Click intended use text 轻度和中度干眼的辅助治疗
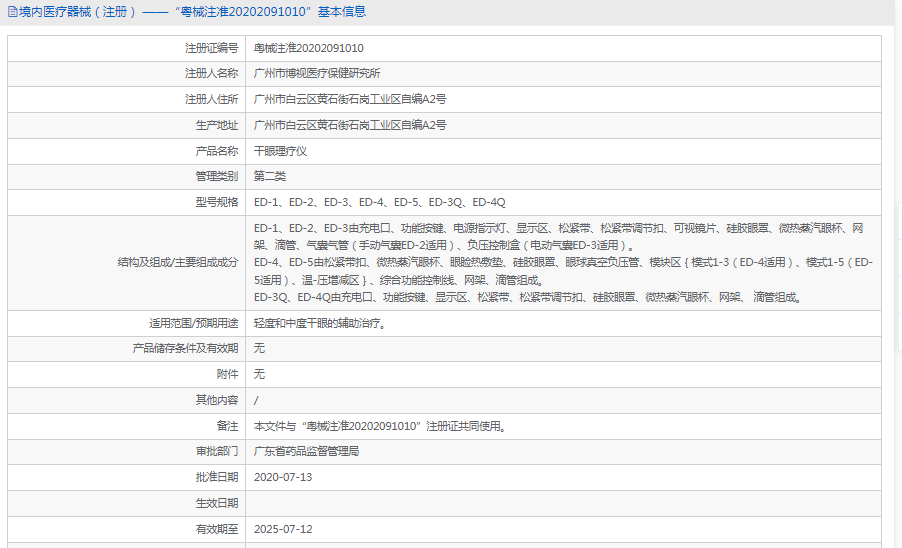The image size is (902, 548). [x=320, y=324]
